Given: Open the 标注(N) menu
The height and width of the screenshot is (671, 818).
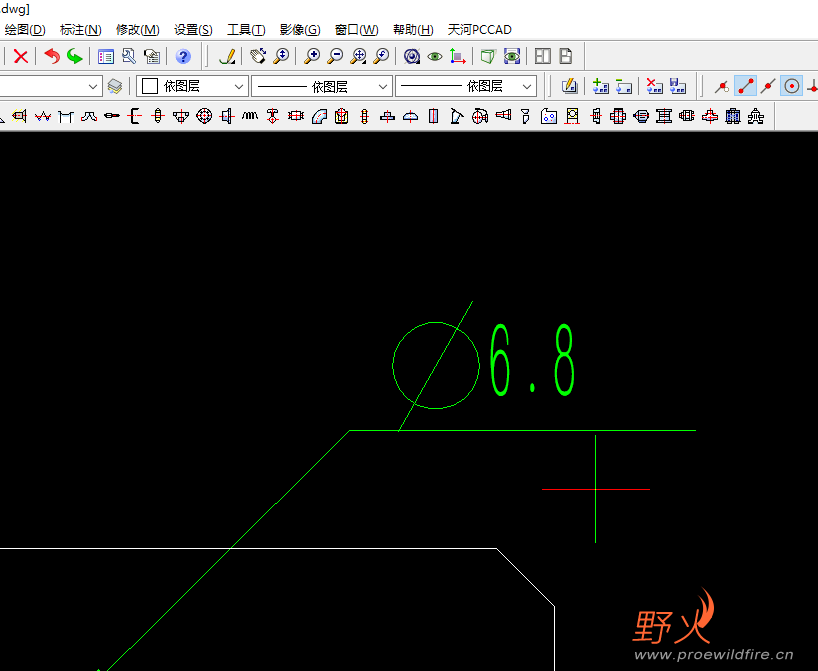Looking at the screenshot, I should [x=80, y=30].
